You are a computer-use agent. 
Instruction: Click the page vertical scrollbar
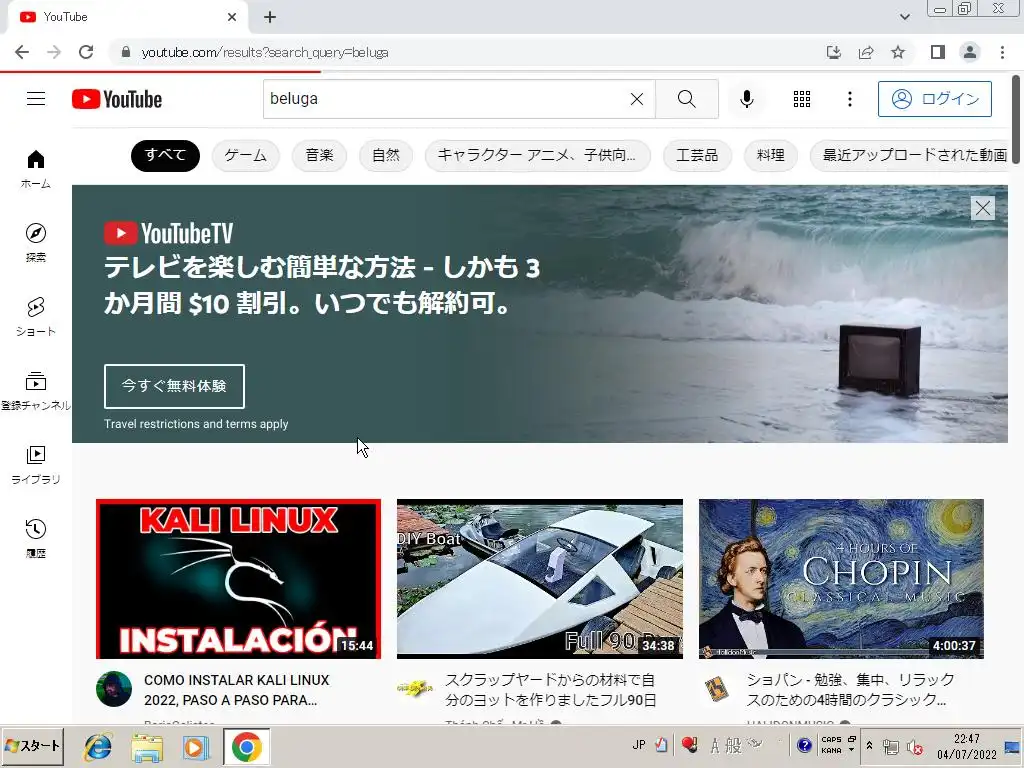click(1016, 119)
